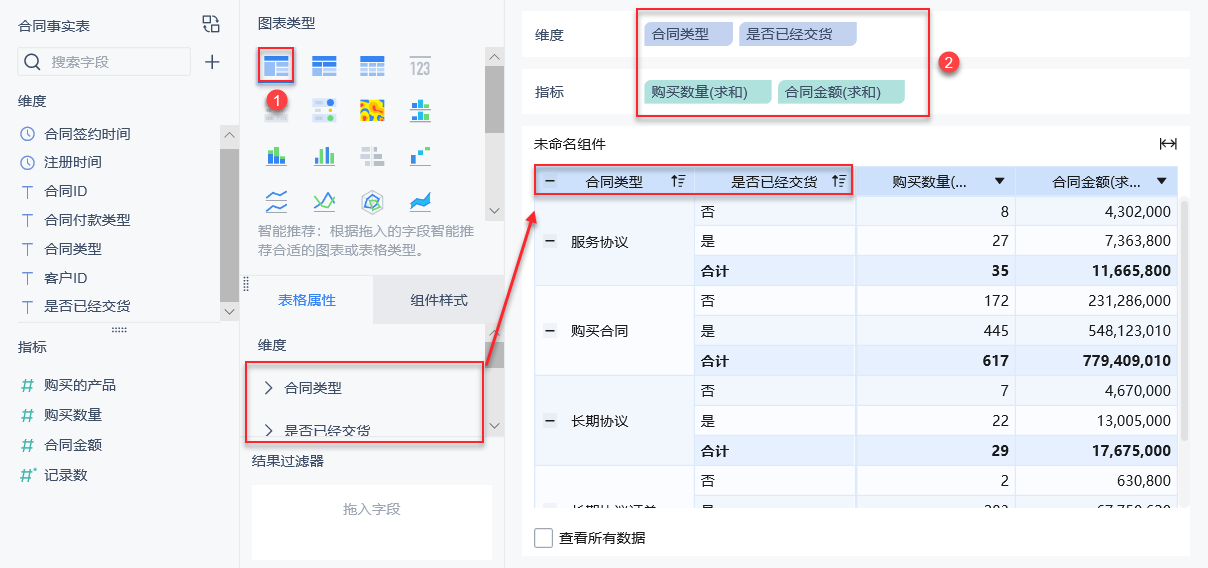Click the sort icon in 是否已经交货 column header
The image size is (1208, 568).
point(839,181)
